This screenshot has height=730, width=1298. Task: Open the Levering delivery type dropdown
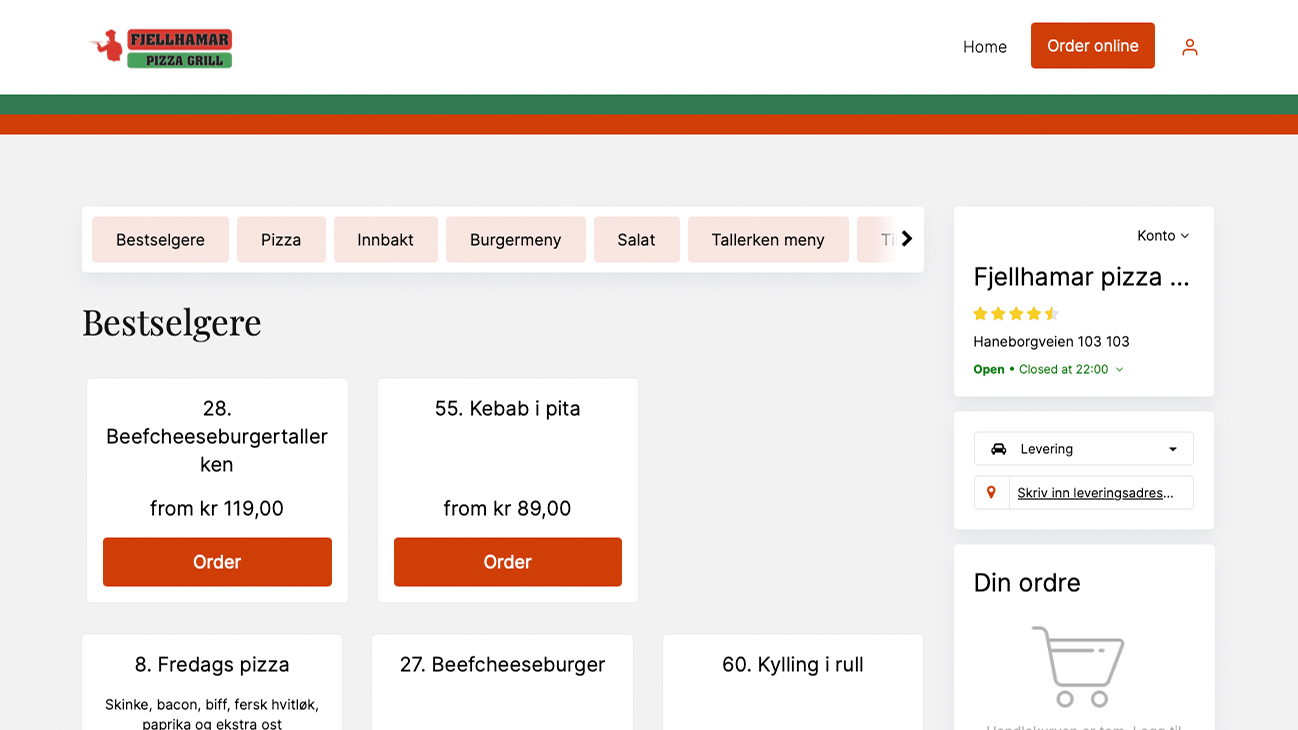click(1083, 449)
